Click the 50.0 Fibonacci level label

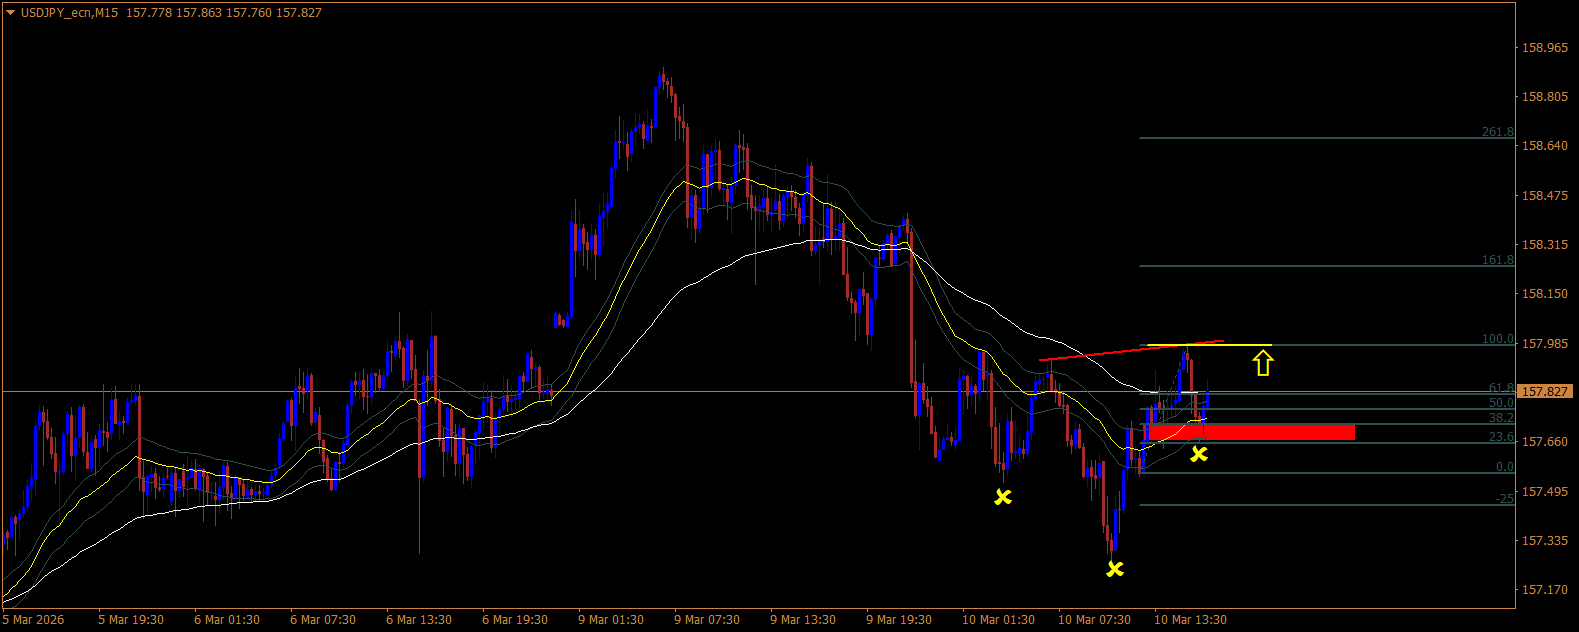[1501, 403]
